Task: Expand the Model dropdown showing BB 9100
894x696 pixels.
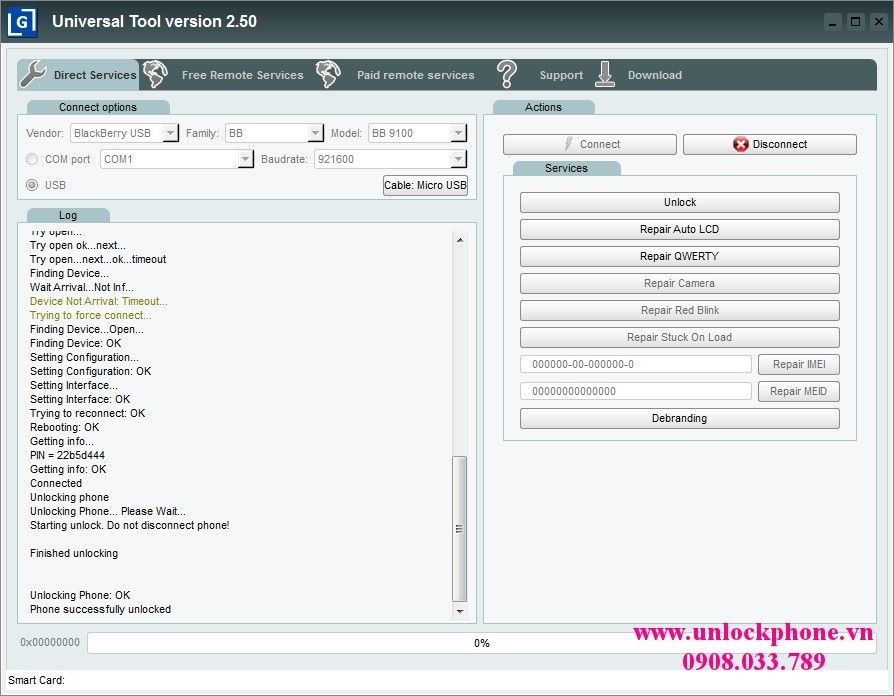Action: [x=458, y=133]
